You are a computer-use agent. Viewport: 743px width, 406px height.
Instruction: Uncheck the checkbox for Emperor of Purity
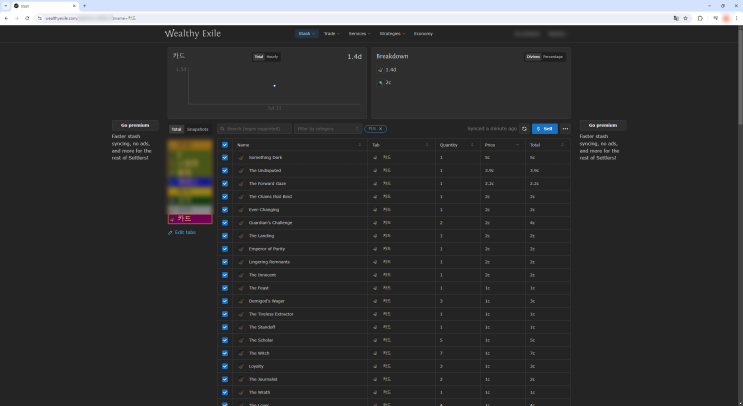(x=225, y=249)
